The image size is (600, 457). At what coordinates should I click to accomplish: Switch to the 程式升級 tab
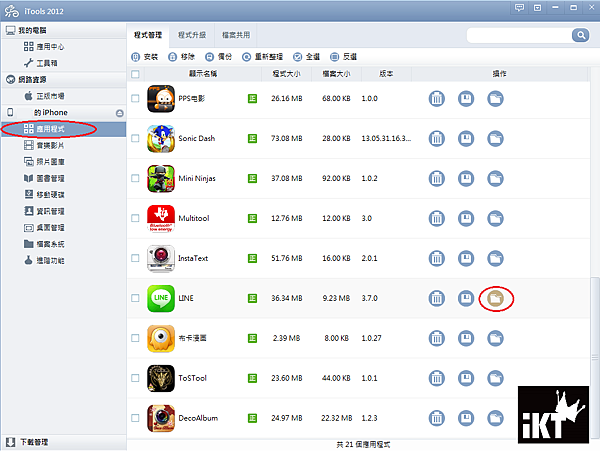(192, 35)
